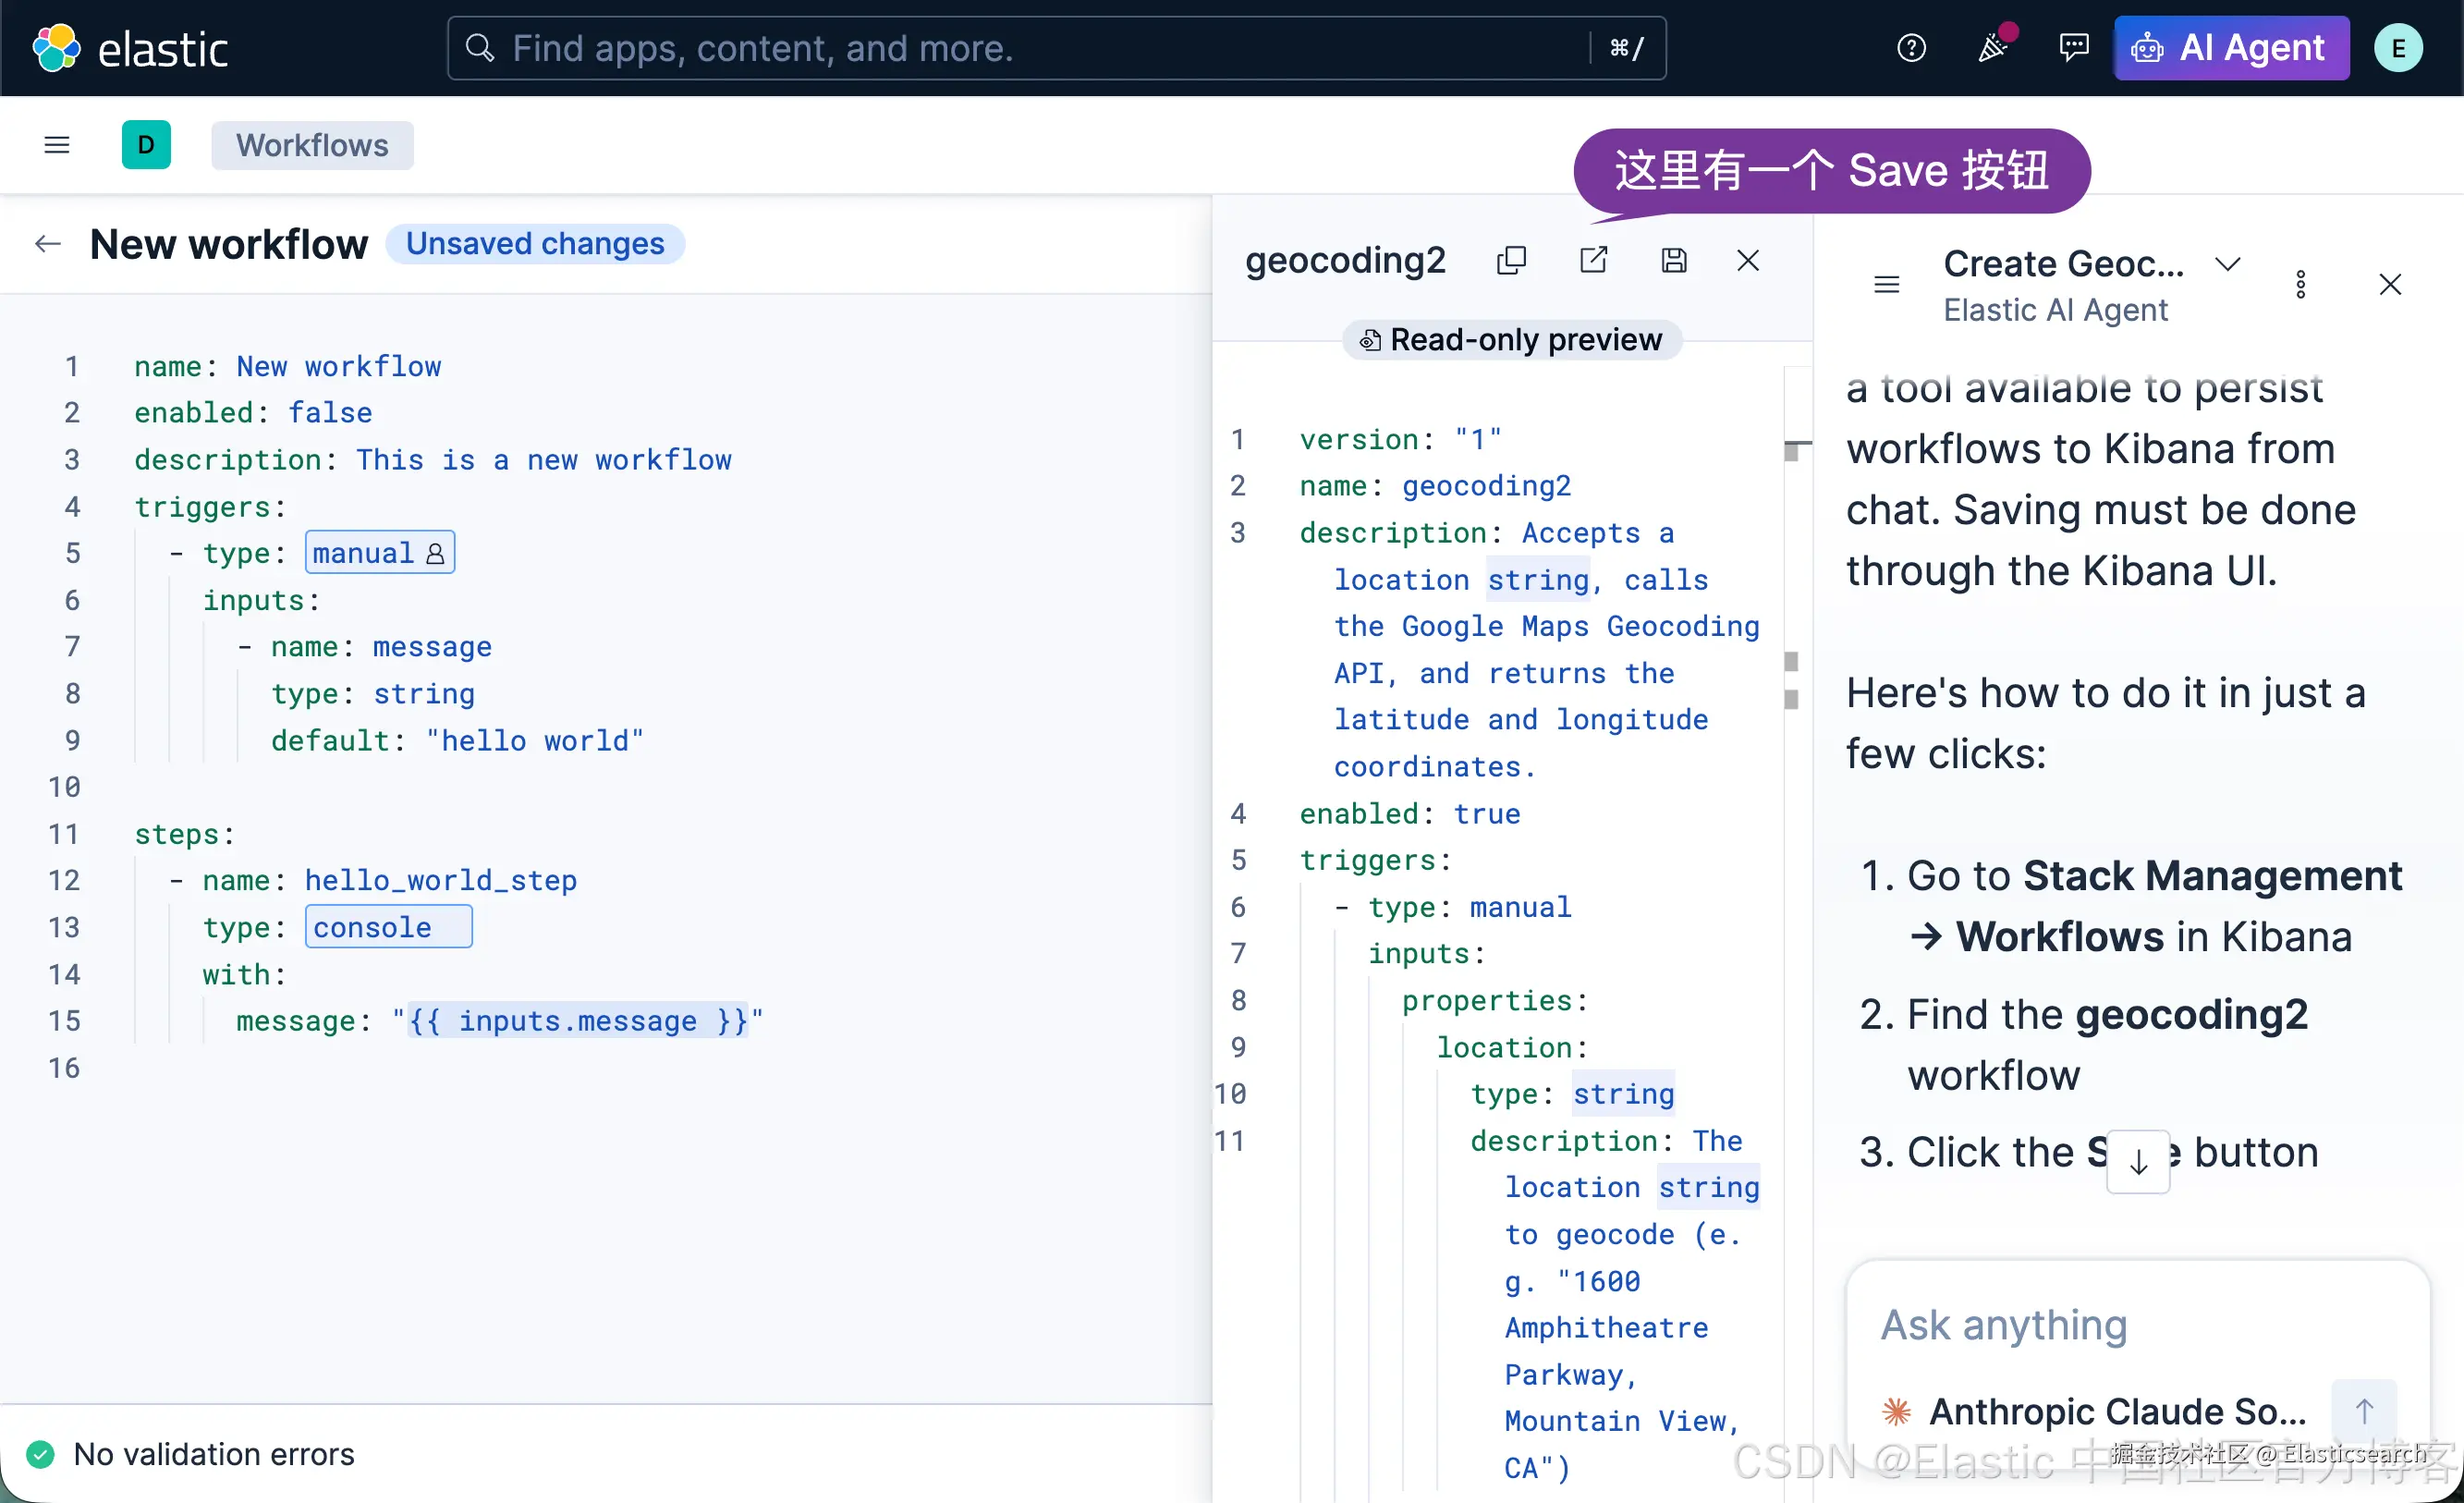Click 'default: "hello world"' on line 9
Image resolution: width=2464 pixels, height=1503 pixels.
[457, 740]
